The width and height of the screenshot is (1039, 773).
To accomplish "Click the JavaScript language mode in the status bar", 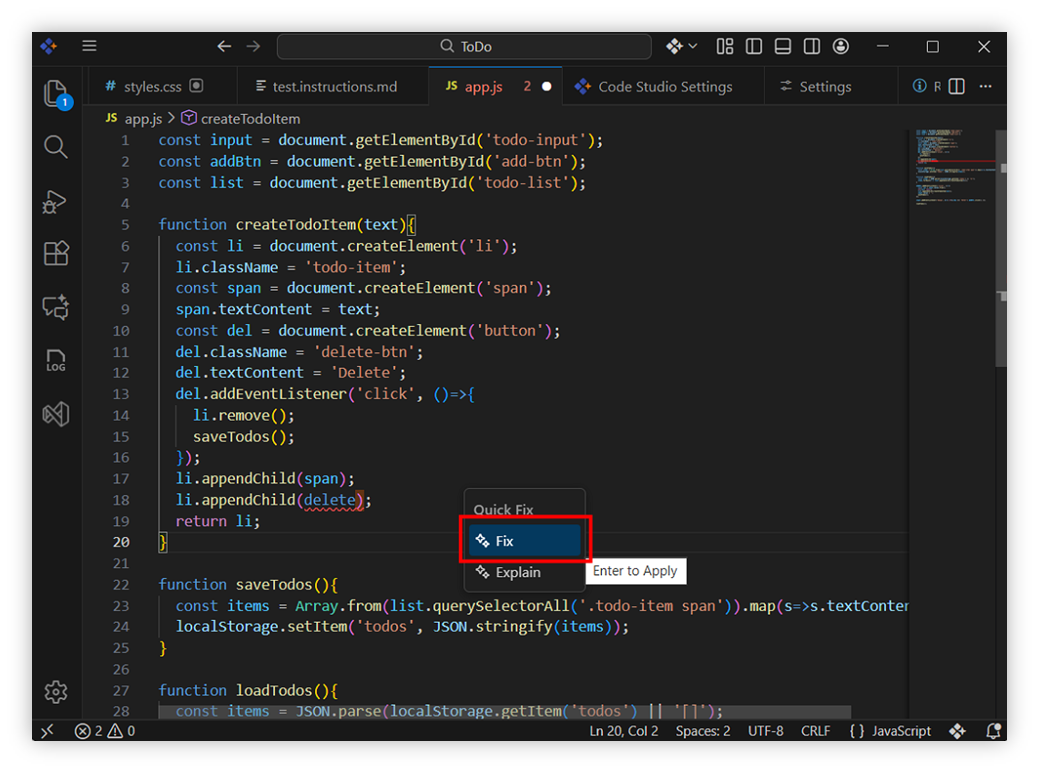I will point(900,731).
